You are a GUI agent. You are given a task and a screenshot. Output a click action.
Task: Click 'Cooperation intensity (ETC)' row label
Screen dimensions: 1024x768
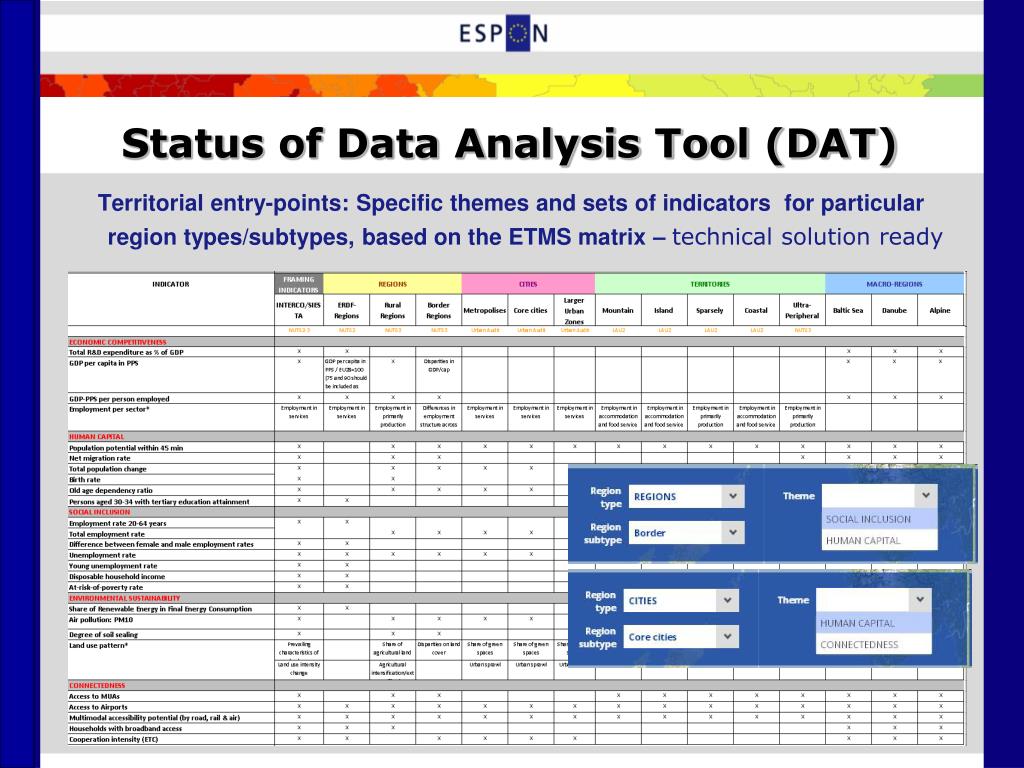114,739
